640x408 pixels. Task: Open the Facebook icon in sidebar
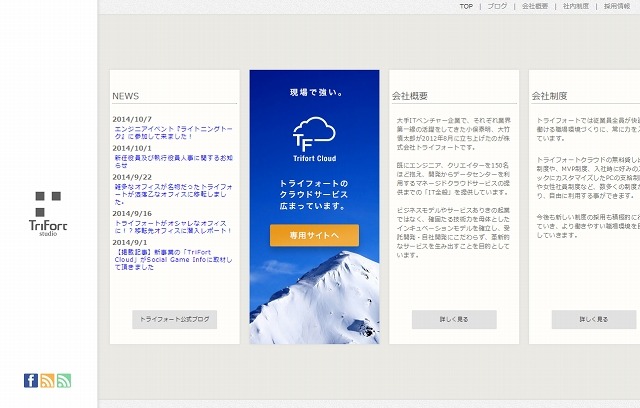31,380
